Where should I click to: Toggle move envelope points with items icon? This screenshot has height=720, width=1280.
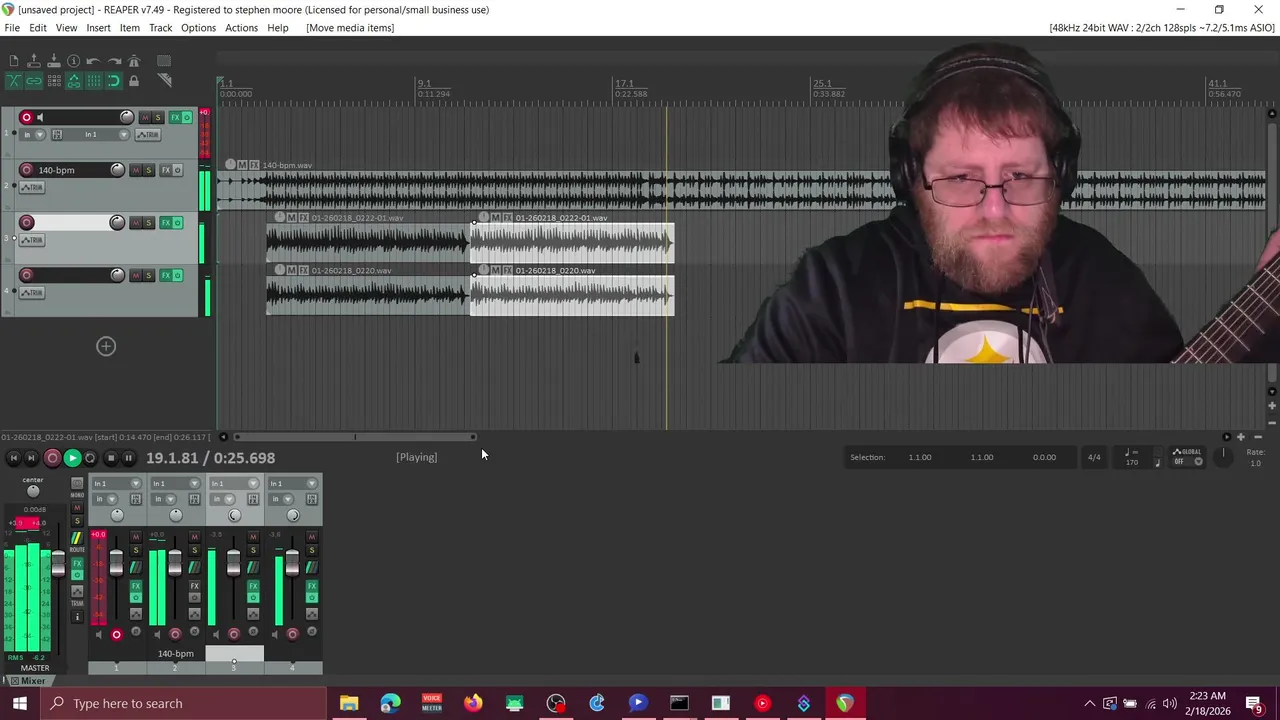[x=74, y=81]
